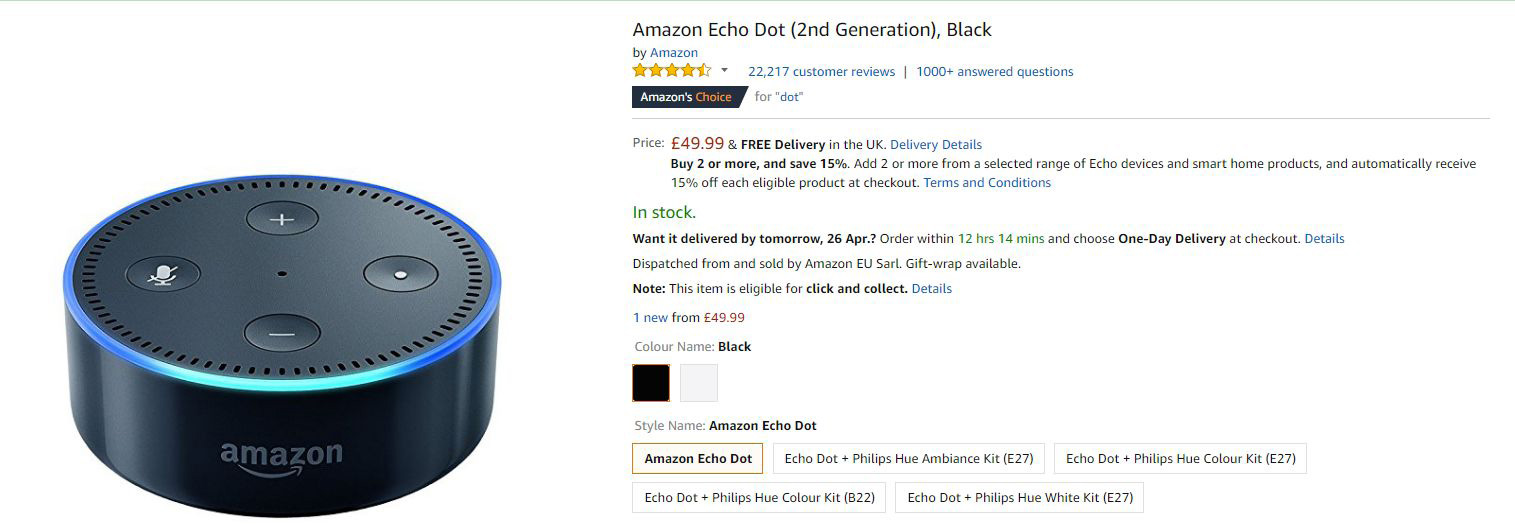Choose Echo Dot + Philips Hue Colour Kit (B22)

[759, 497]
